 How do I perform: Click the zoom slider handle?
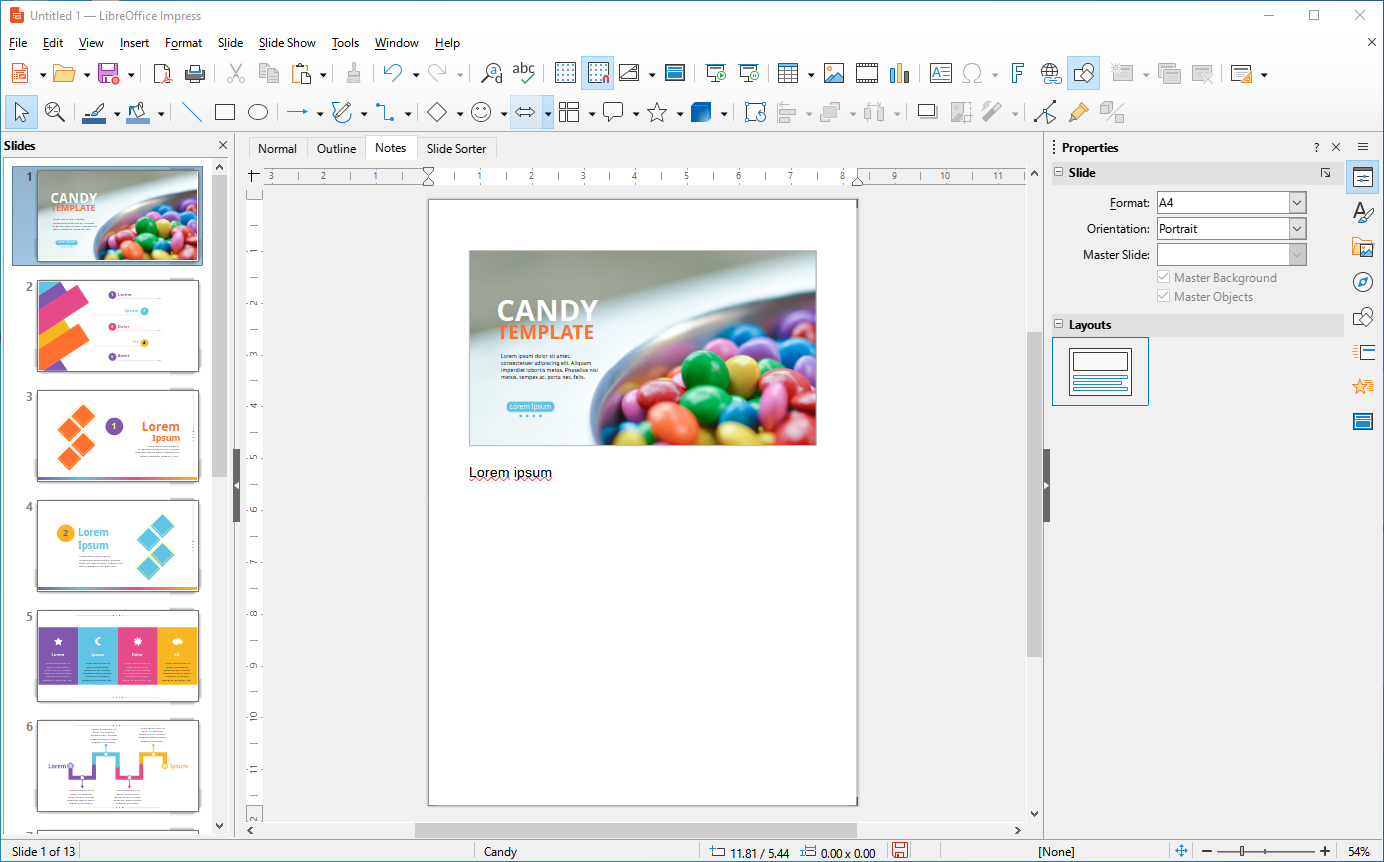pos(1242,851)
